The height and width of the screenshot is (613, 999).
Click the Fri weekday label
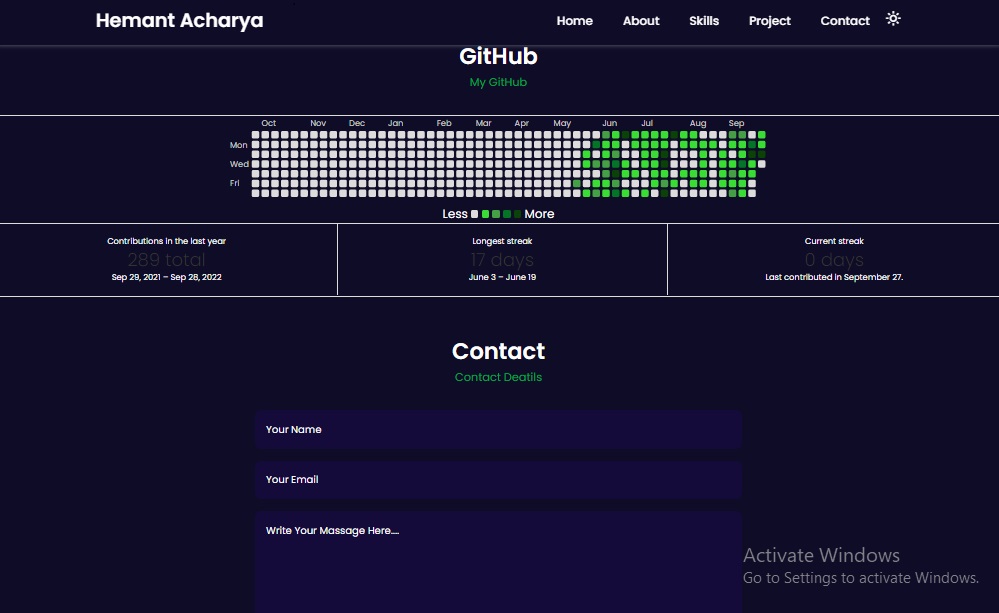tap(234, 183)
